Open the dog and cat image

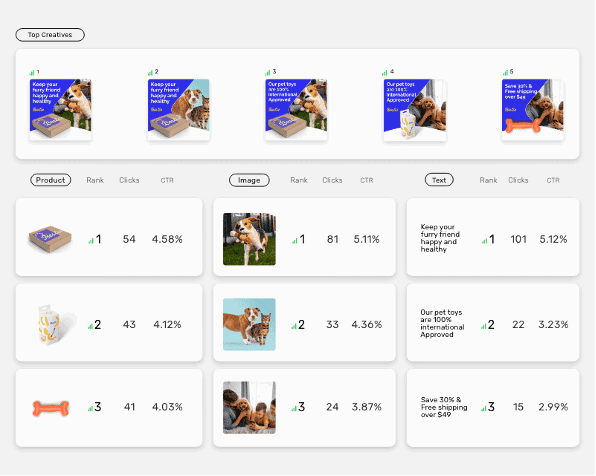pyautogui.click(x=249, y=324)
